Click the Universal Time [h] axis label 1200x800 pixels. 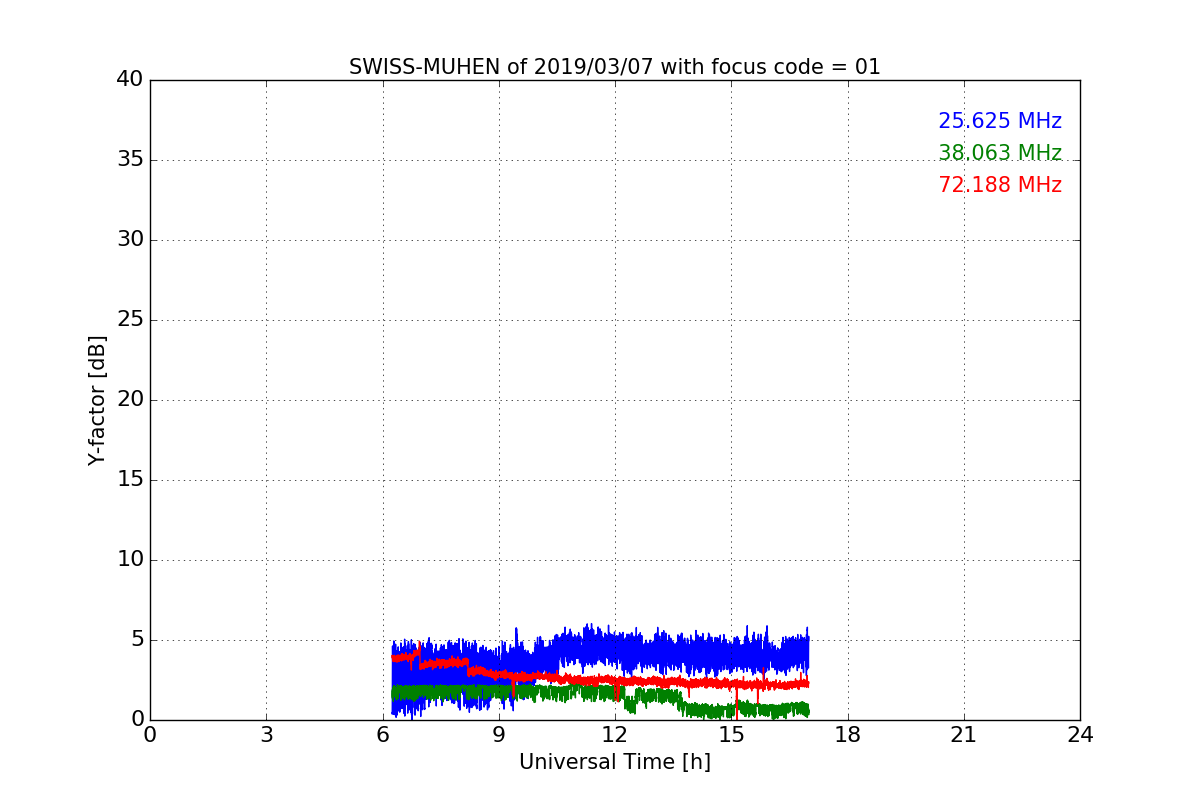click(x=615, y=762)
